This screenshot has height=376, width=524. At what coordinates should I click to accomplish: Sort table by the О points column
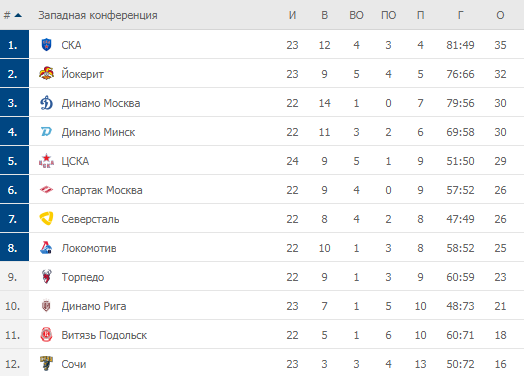500,15
